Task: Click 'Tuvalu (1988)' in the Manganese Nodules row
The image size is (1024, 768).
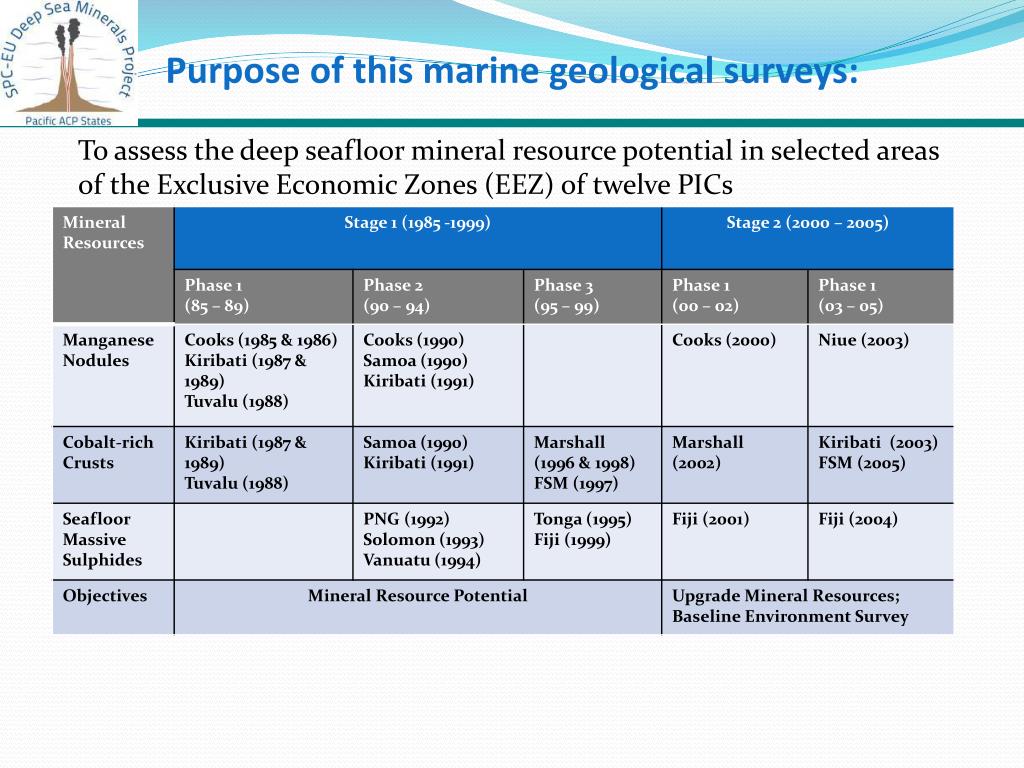Action: point(236,402)
